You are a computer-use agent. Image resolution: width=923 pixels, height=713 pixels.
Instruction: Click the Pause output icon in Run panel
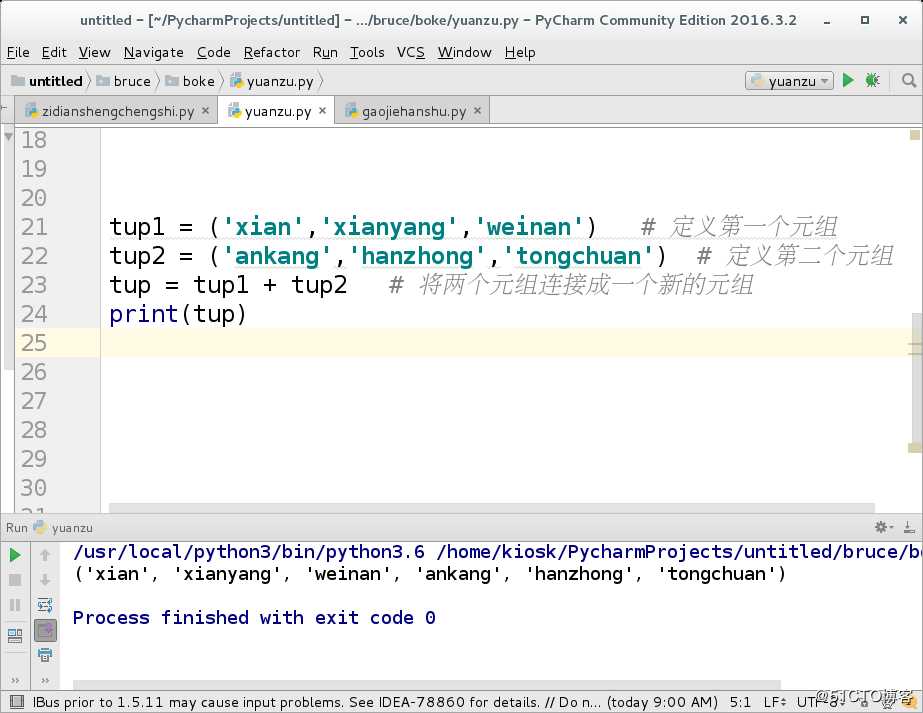[15, 605]
